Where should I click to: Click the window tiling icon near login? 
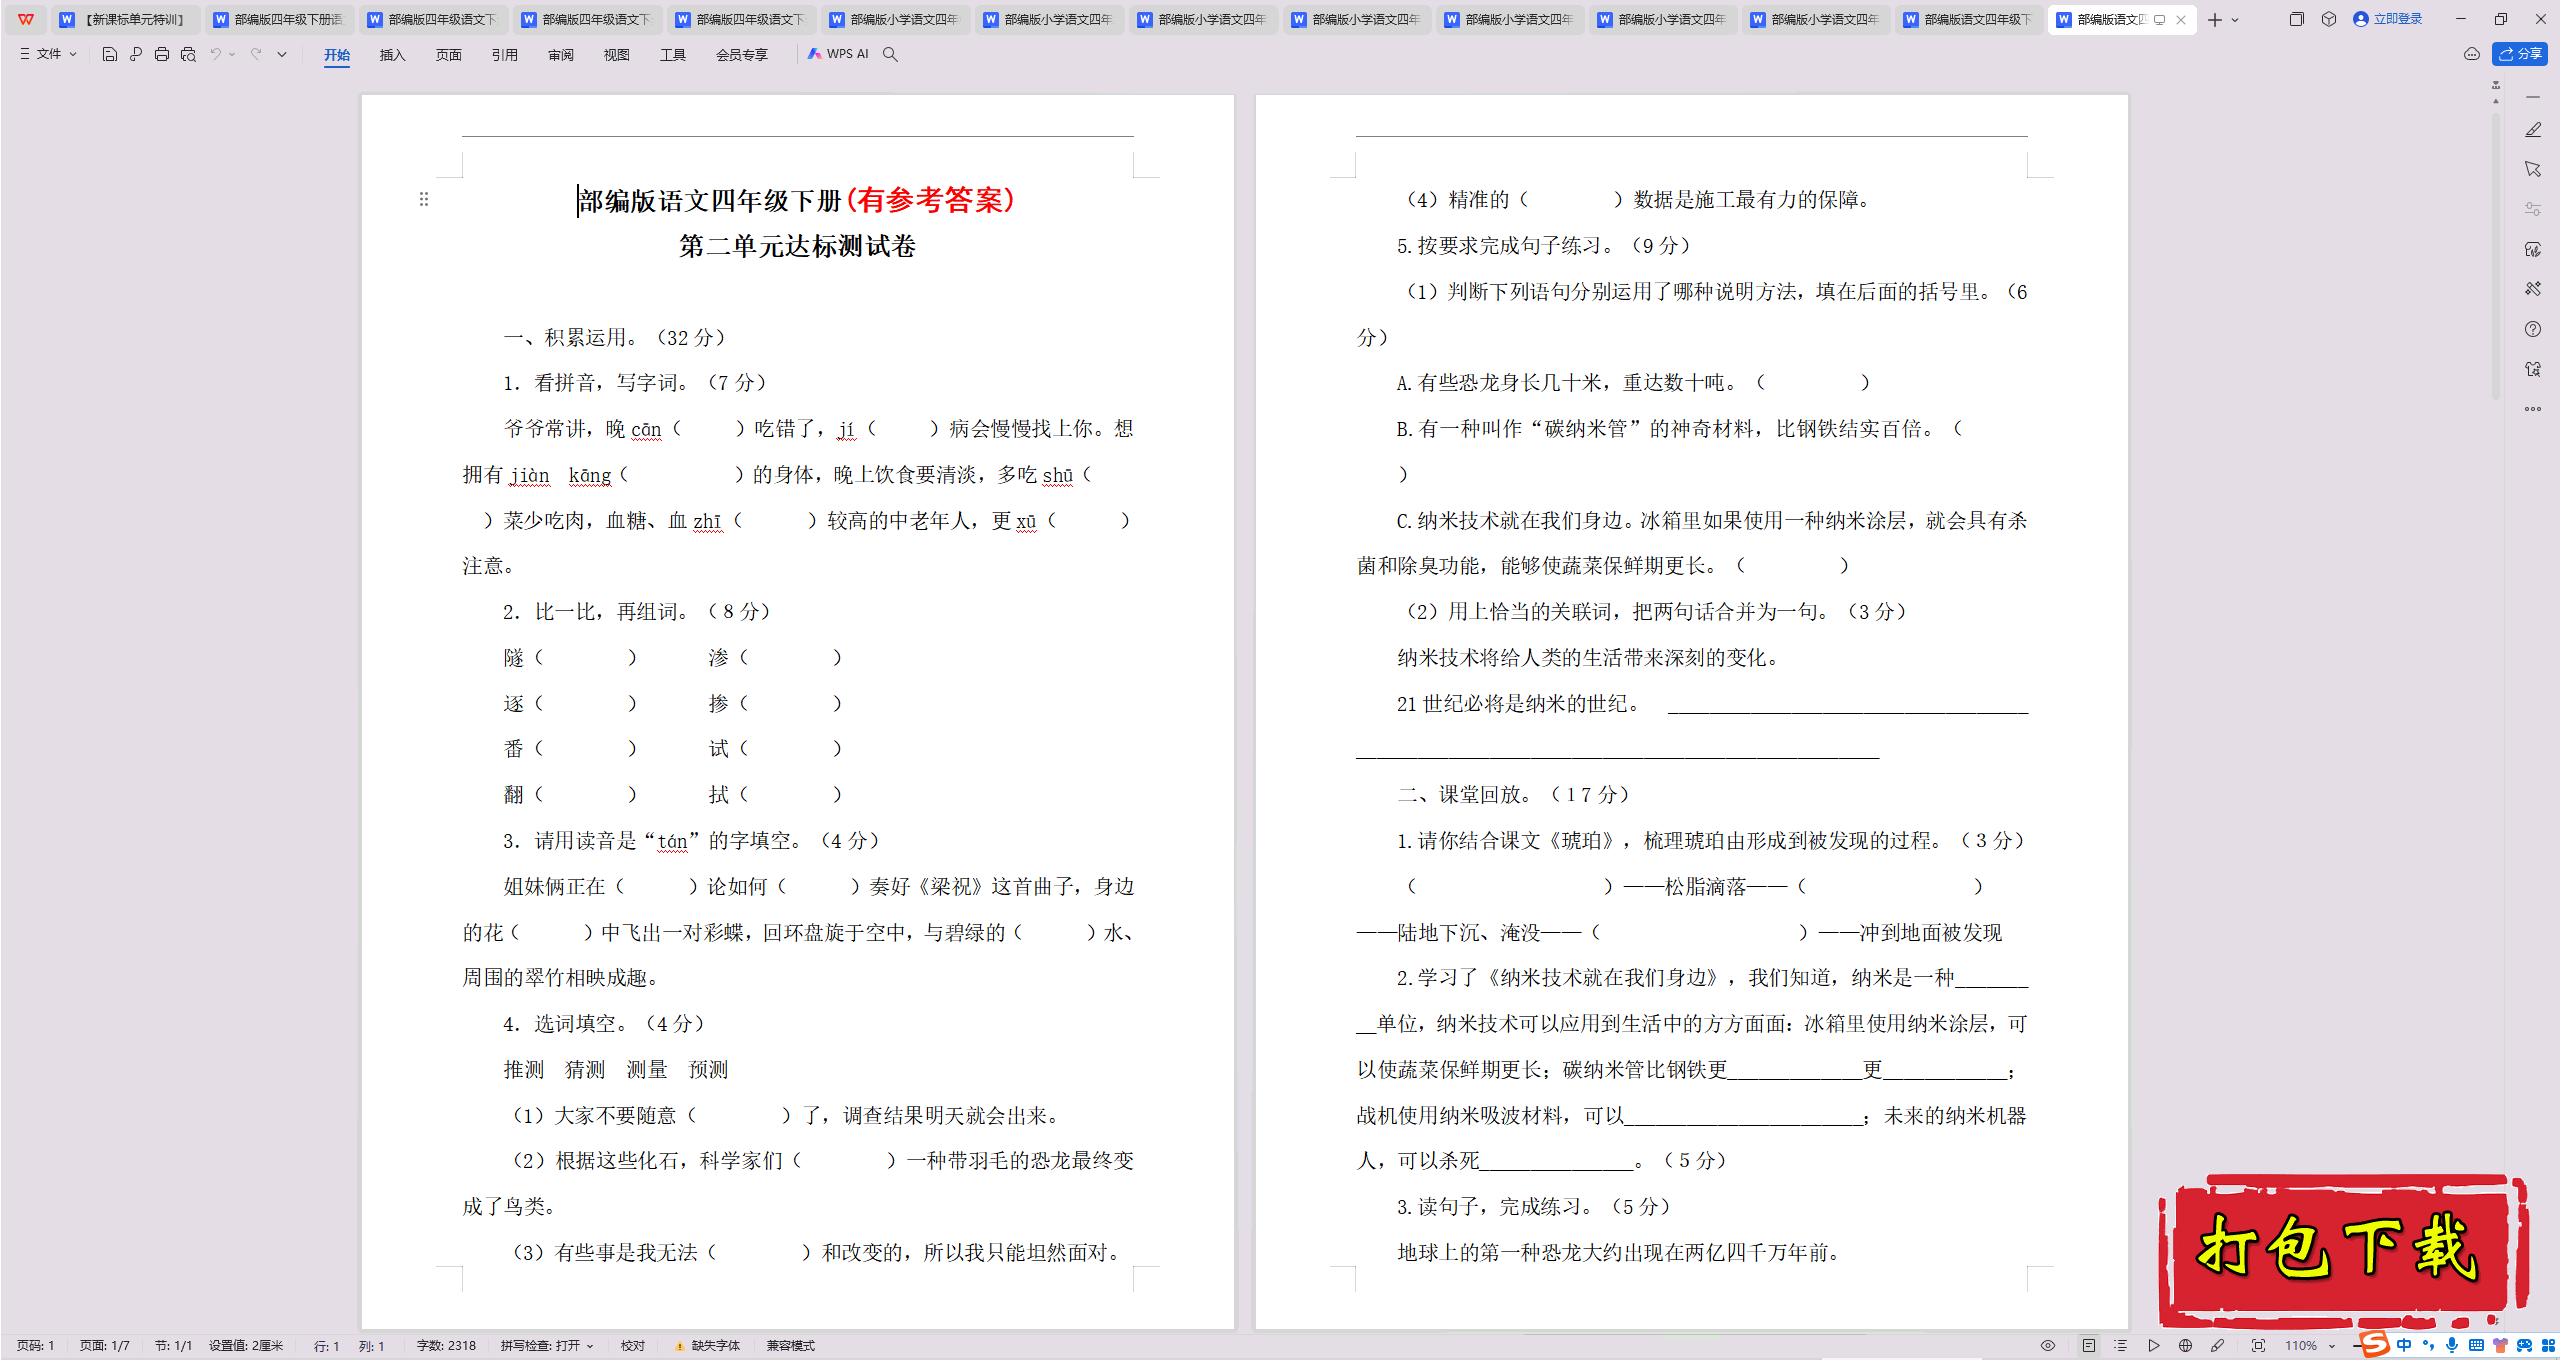(2296, 19)
